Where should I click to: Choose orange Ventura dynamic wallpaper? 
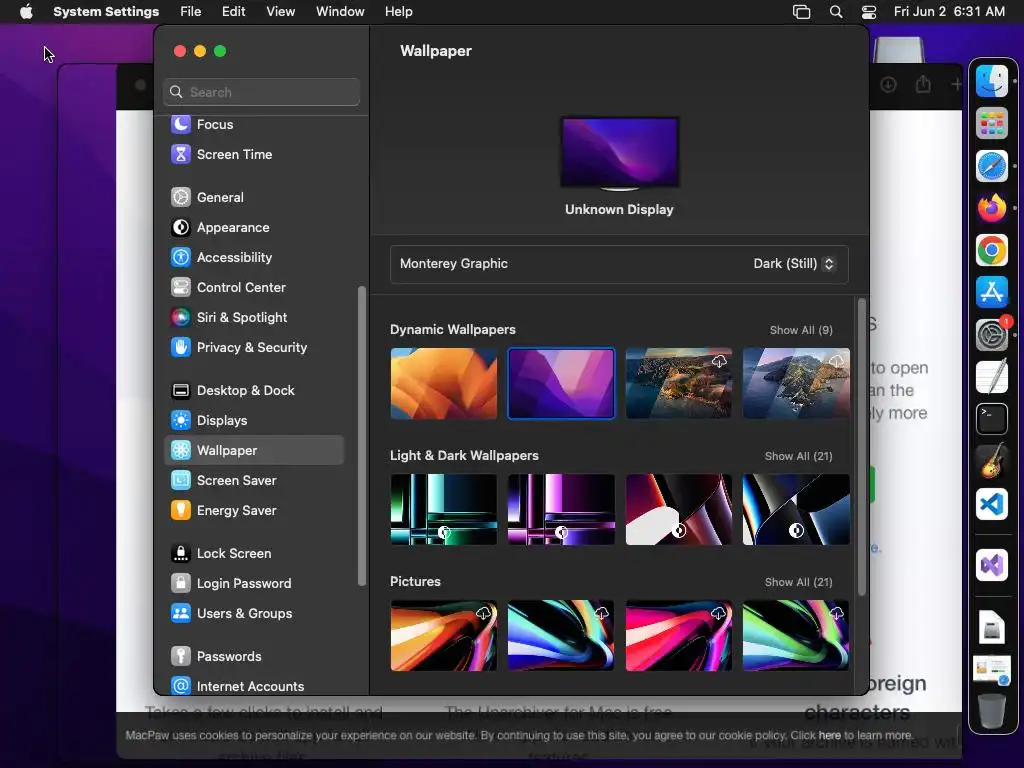443,383
